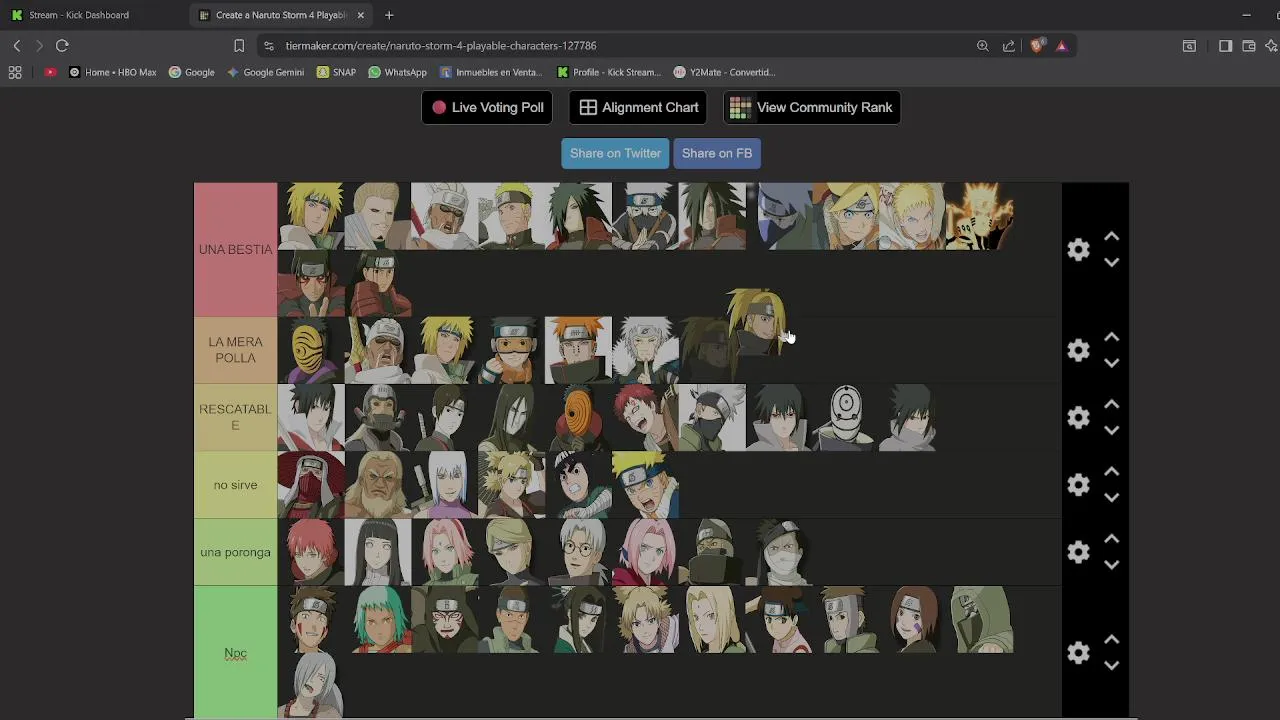The width and height of the screenshot is (1280, 720).
Task: Click Share on Twitter button
Action: click(615, 153)
